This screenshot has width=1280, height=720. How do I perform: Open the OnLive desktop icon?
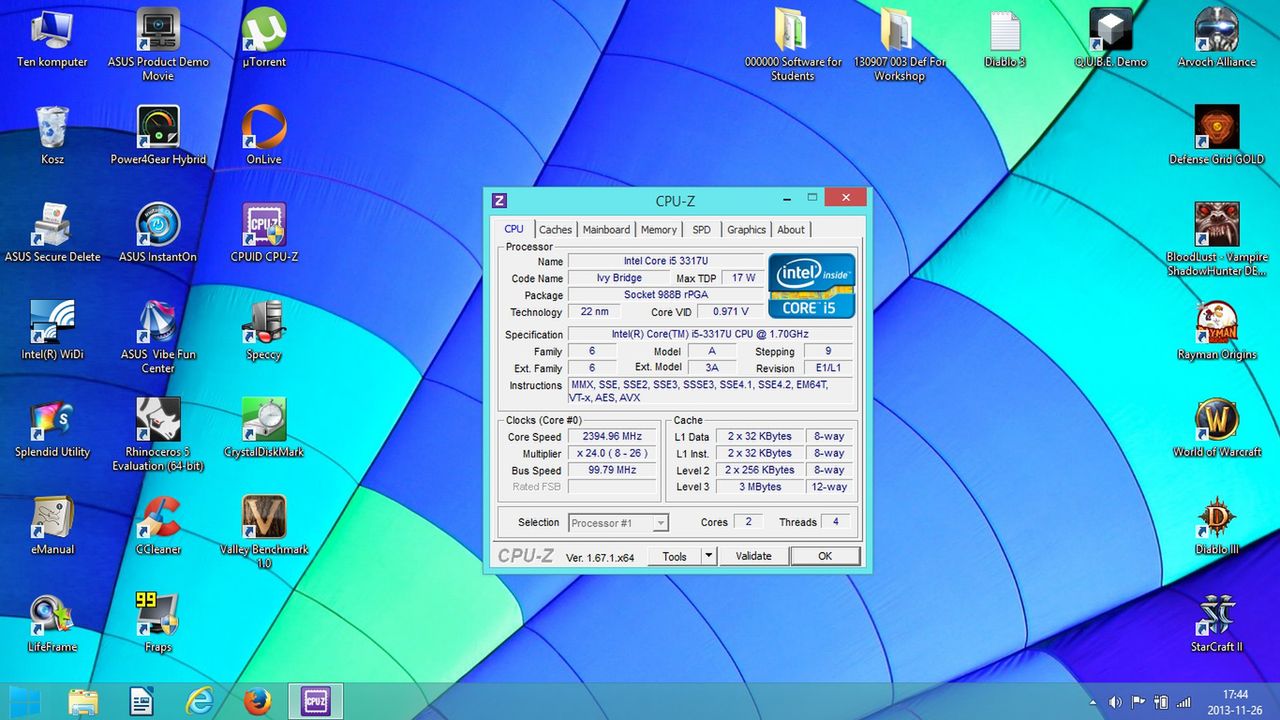264,135
